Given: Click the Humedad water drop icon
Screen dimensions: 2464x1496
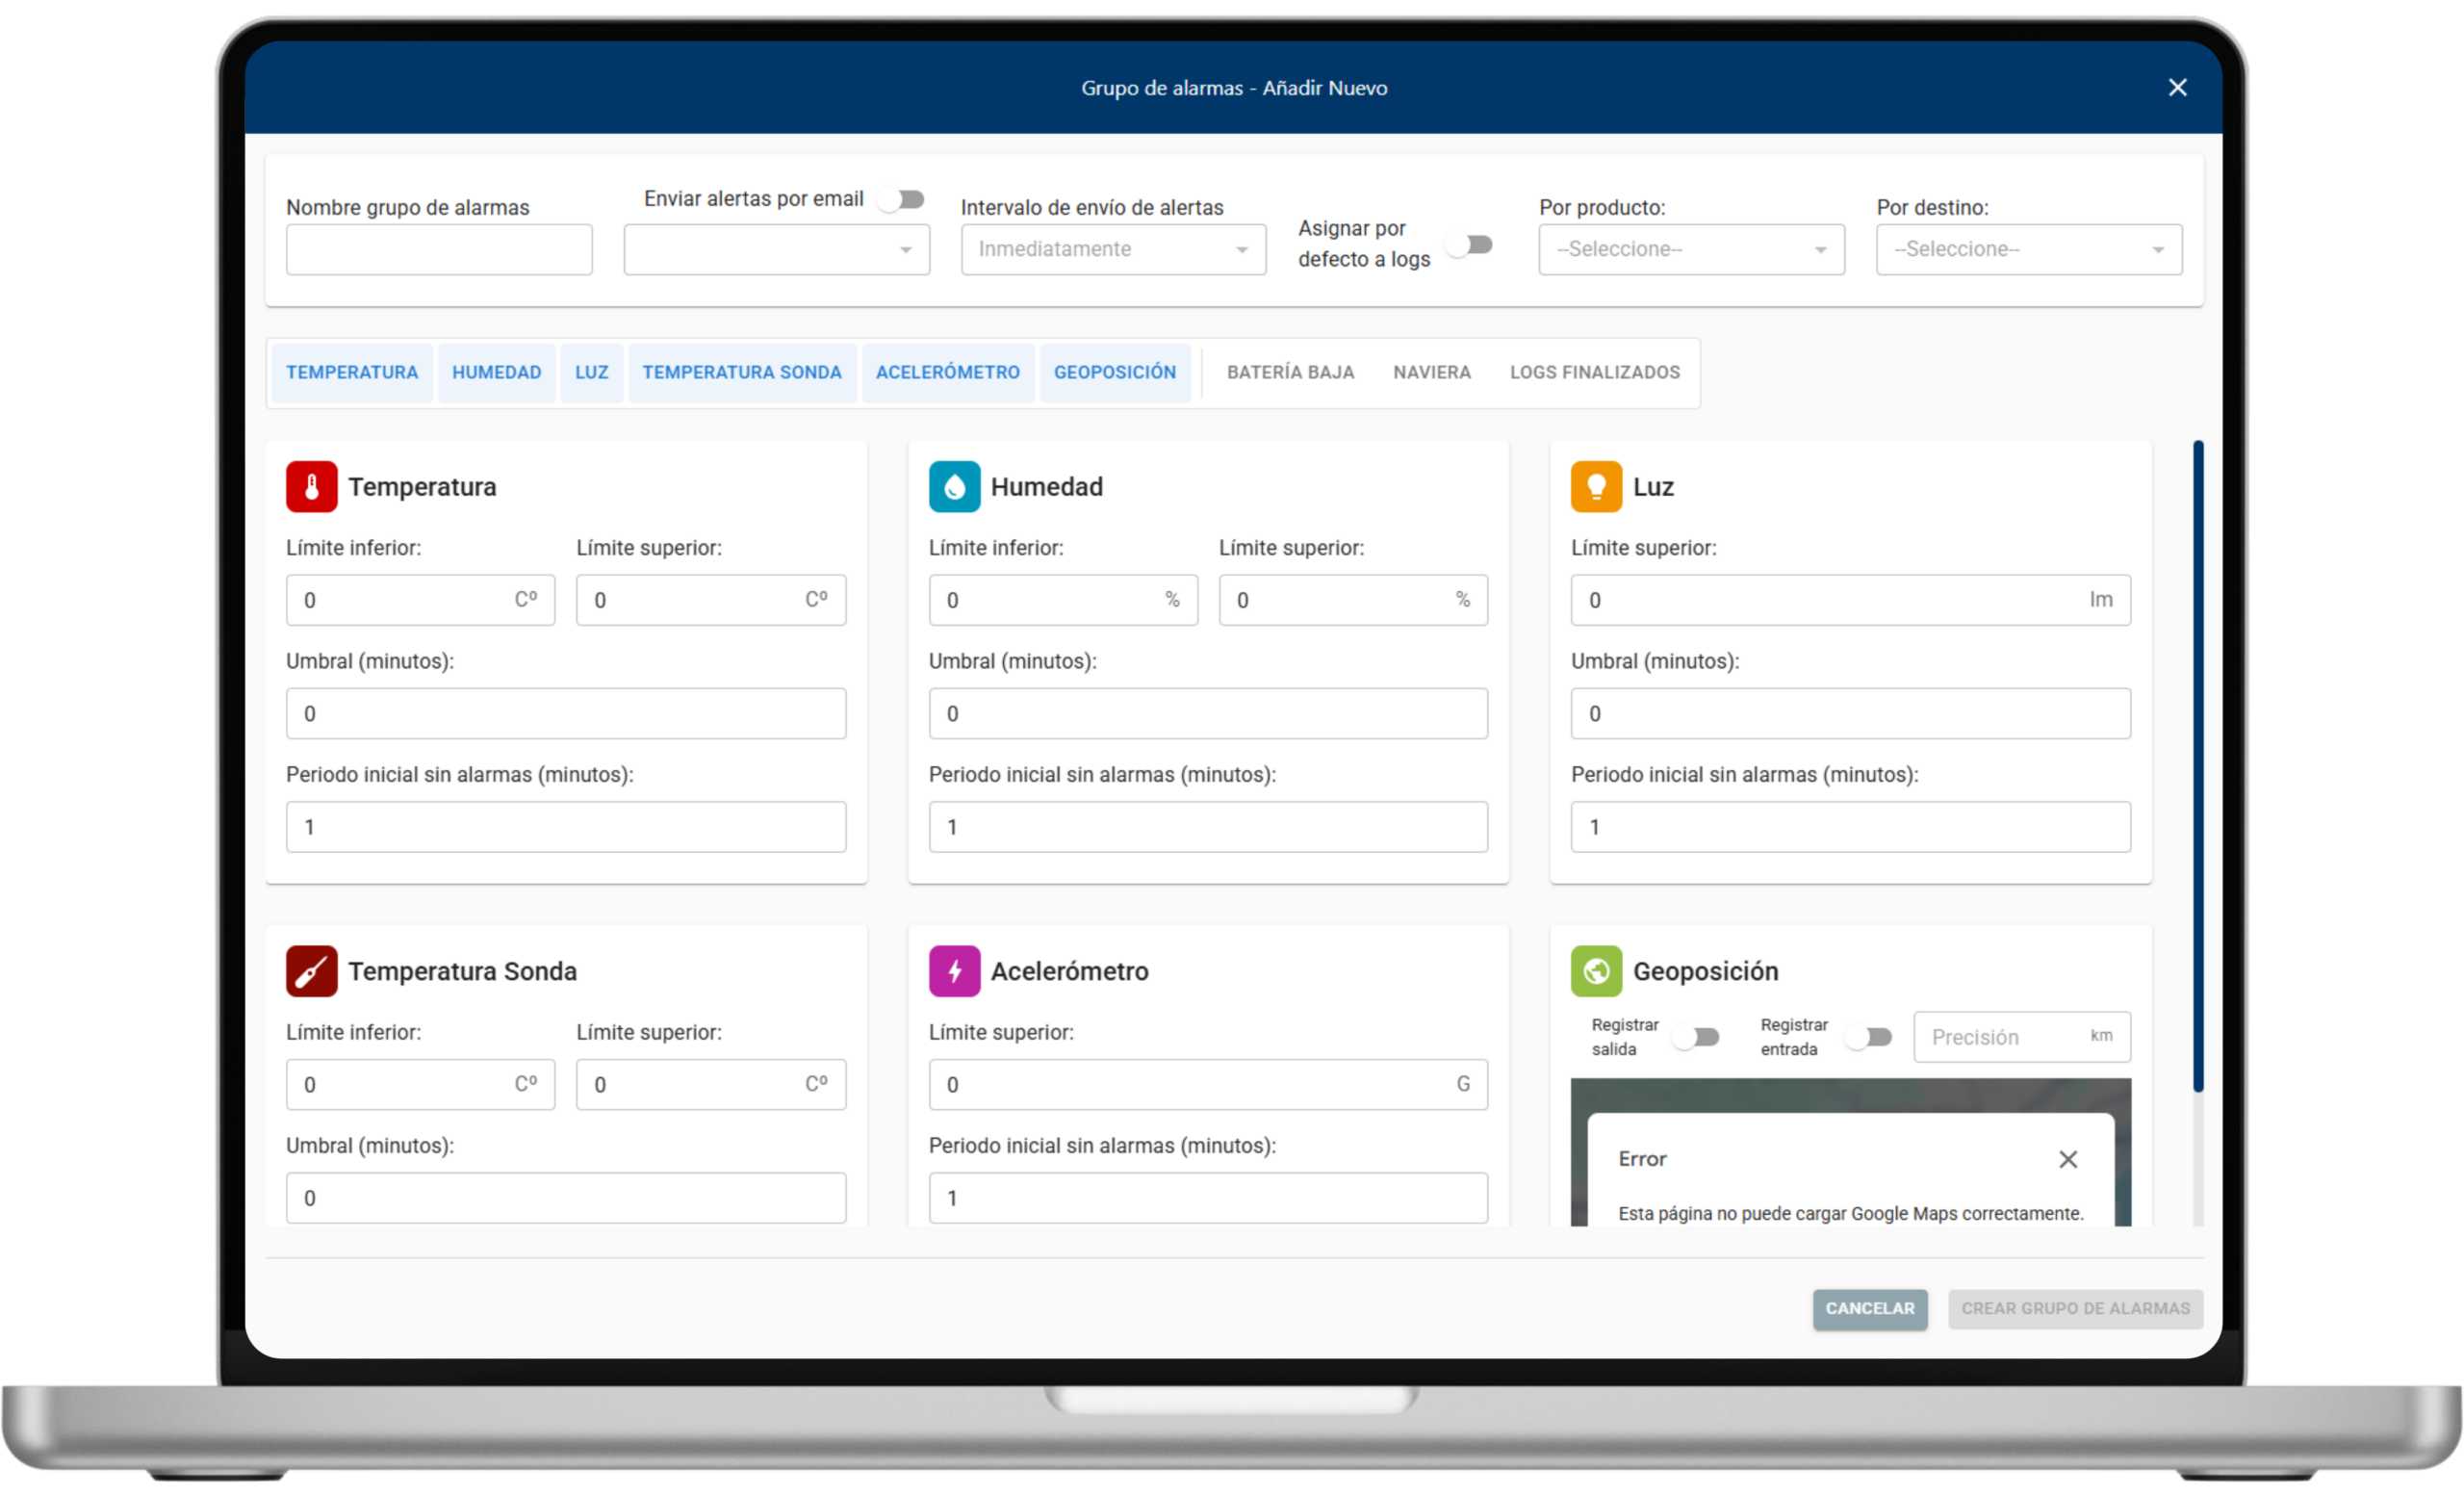Looking at the screenshot, I should (x=953, y=487).
